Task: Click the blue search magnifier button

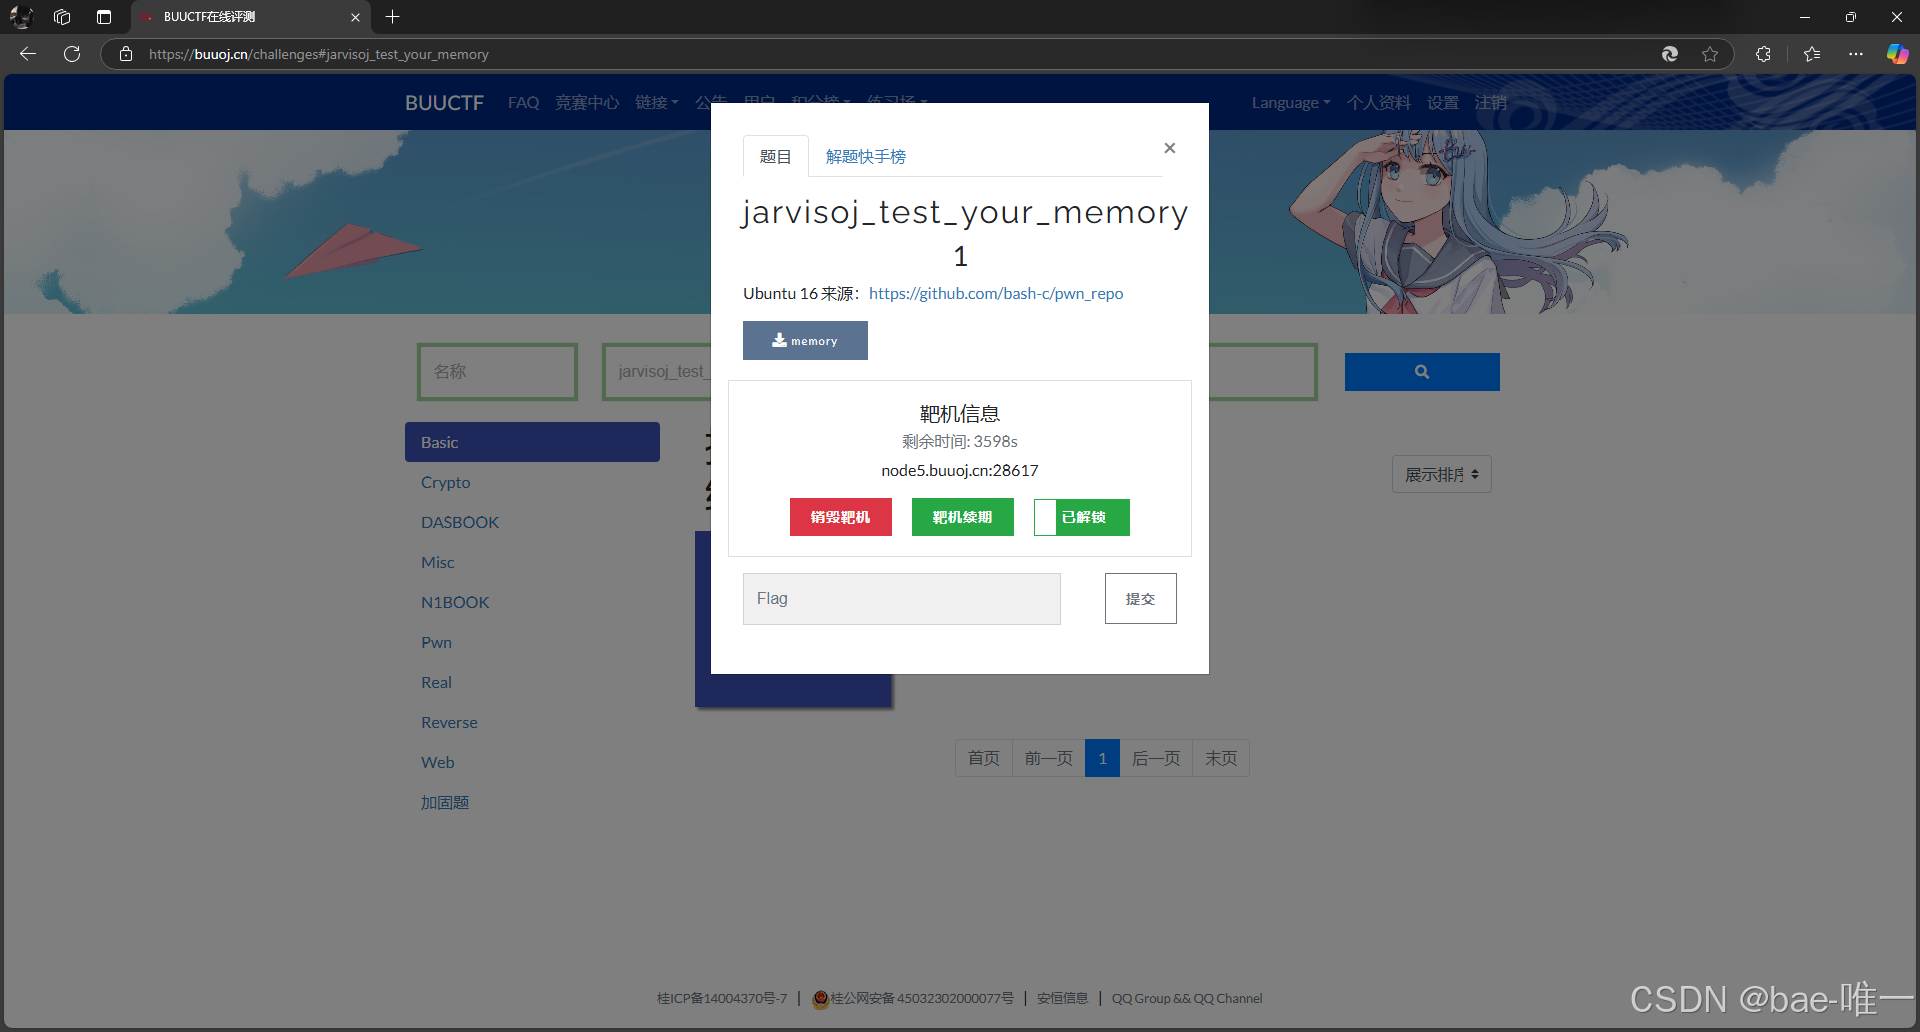Action: coord(1421,371)
